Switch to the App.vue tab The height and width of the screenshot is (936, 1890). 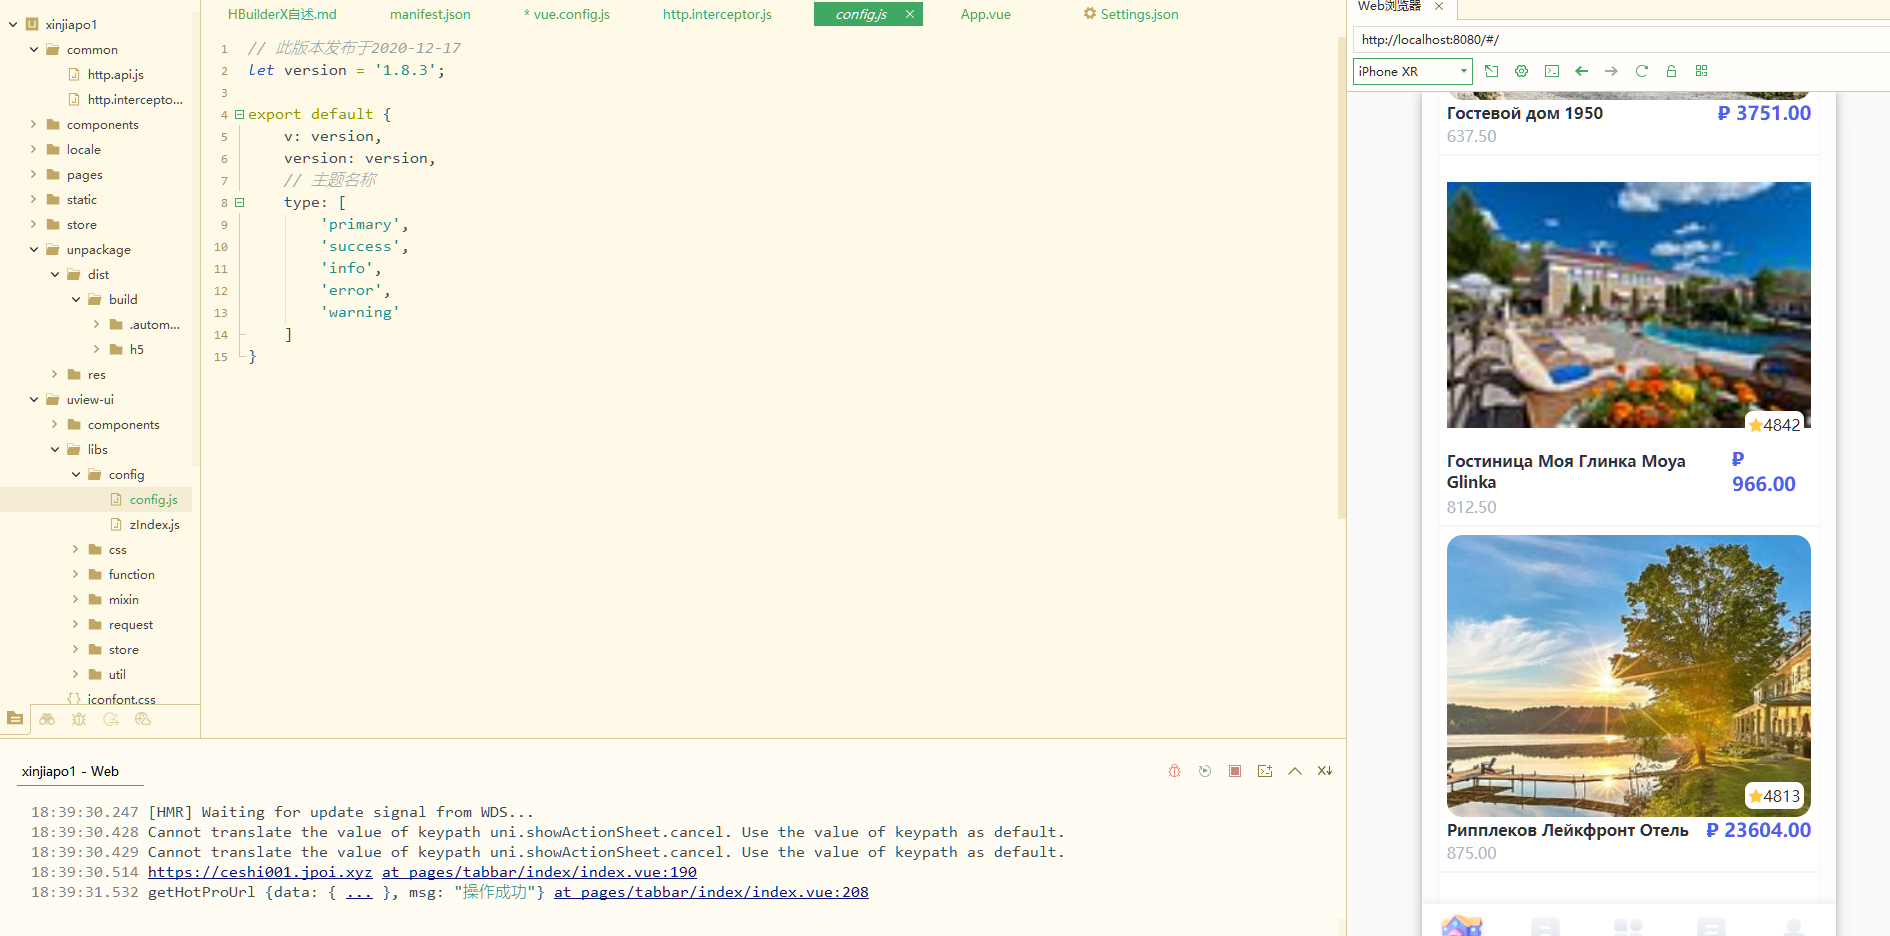click(985, 14)
